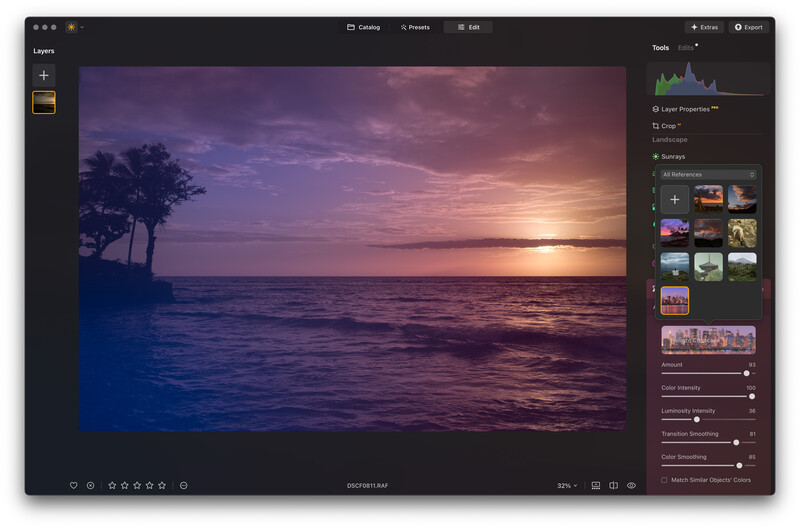Screen dimensions: 800x528
Task: Select the photo layer thumbnail in Layers
Action: (x=44, y=103)
